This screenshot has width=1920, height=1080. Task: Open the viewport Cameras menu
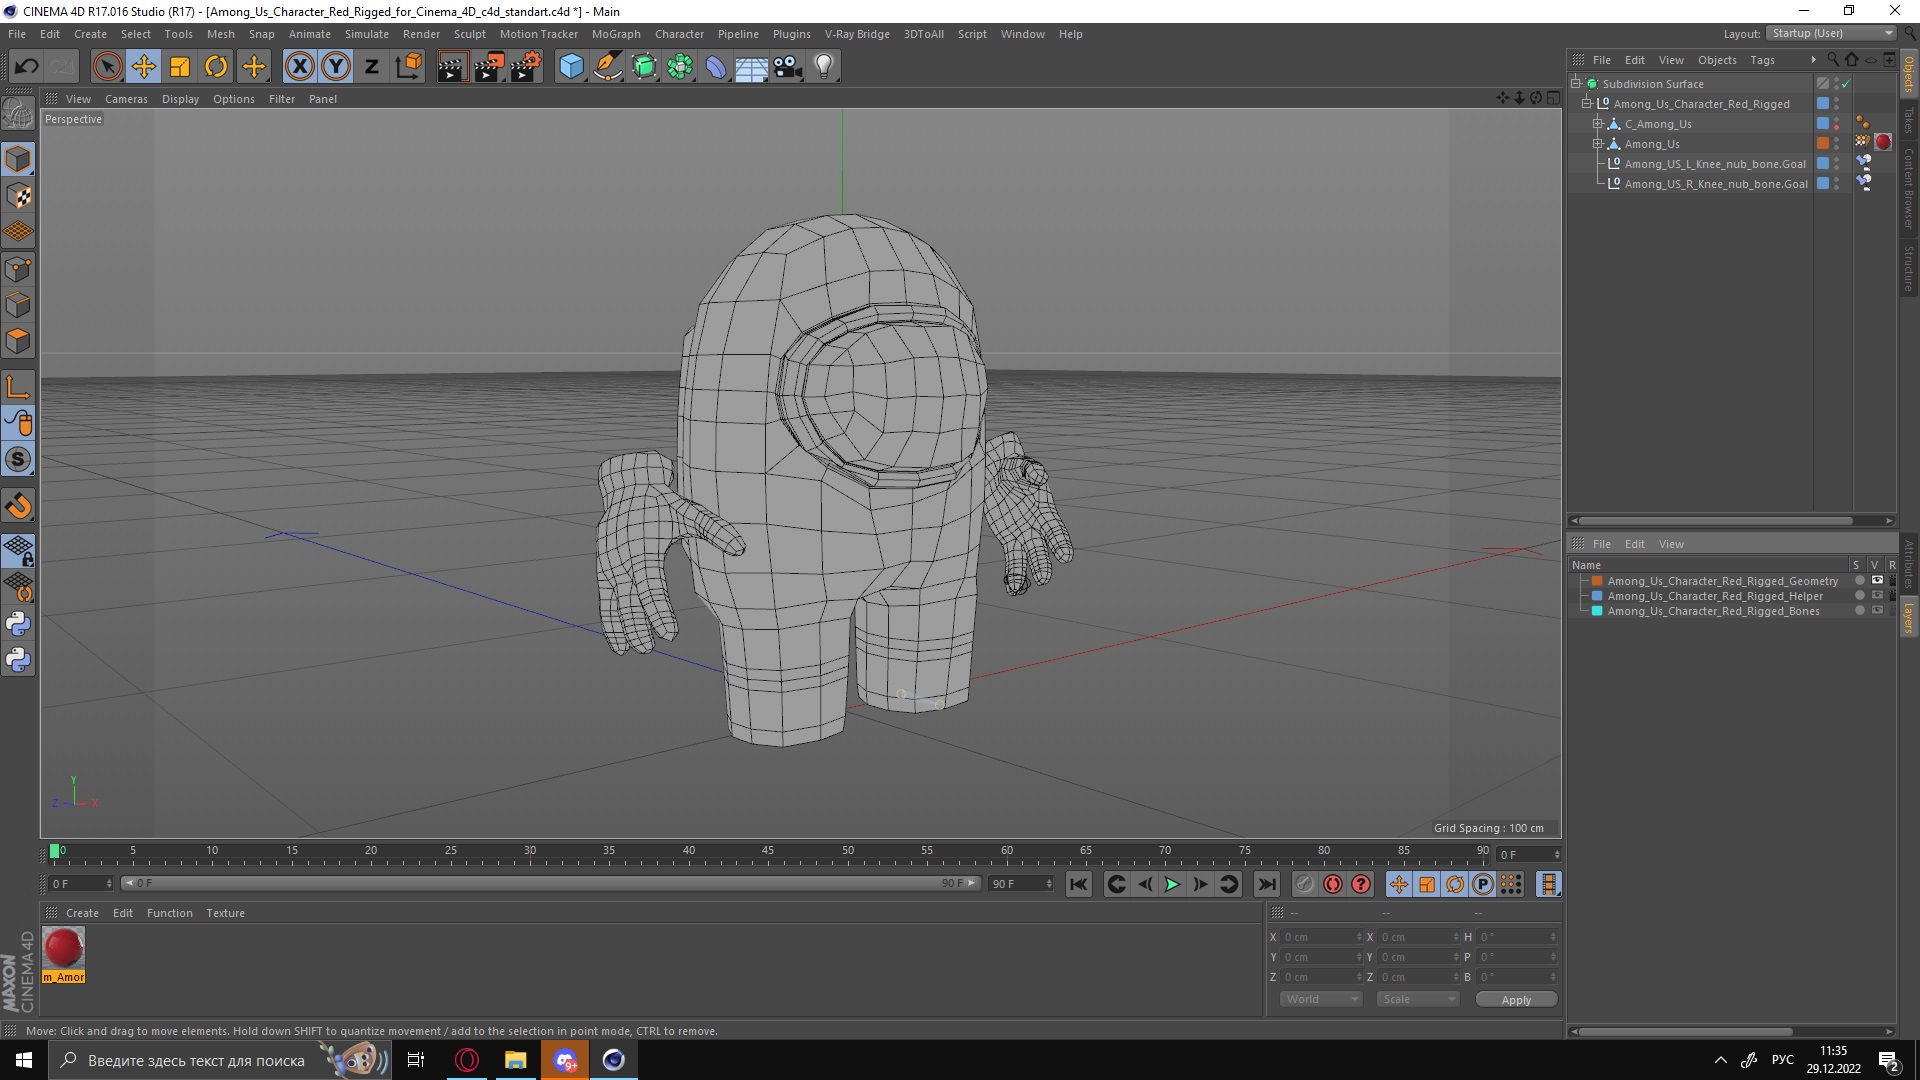pos(126,99)
